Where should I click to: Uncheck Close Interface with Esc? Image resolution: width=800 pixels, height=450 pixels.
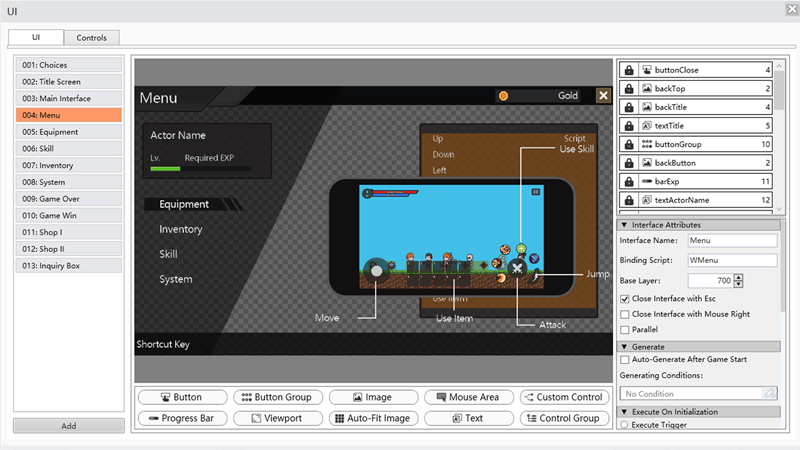tap(625, 299)
